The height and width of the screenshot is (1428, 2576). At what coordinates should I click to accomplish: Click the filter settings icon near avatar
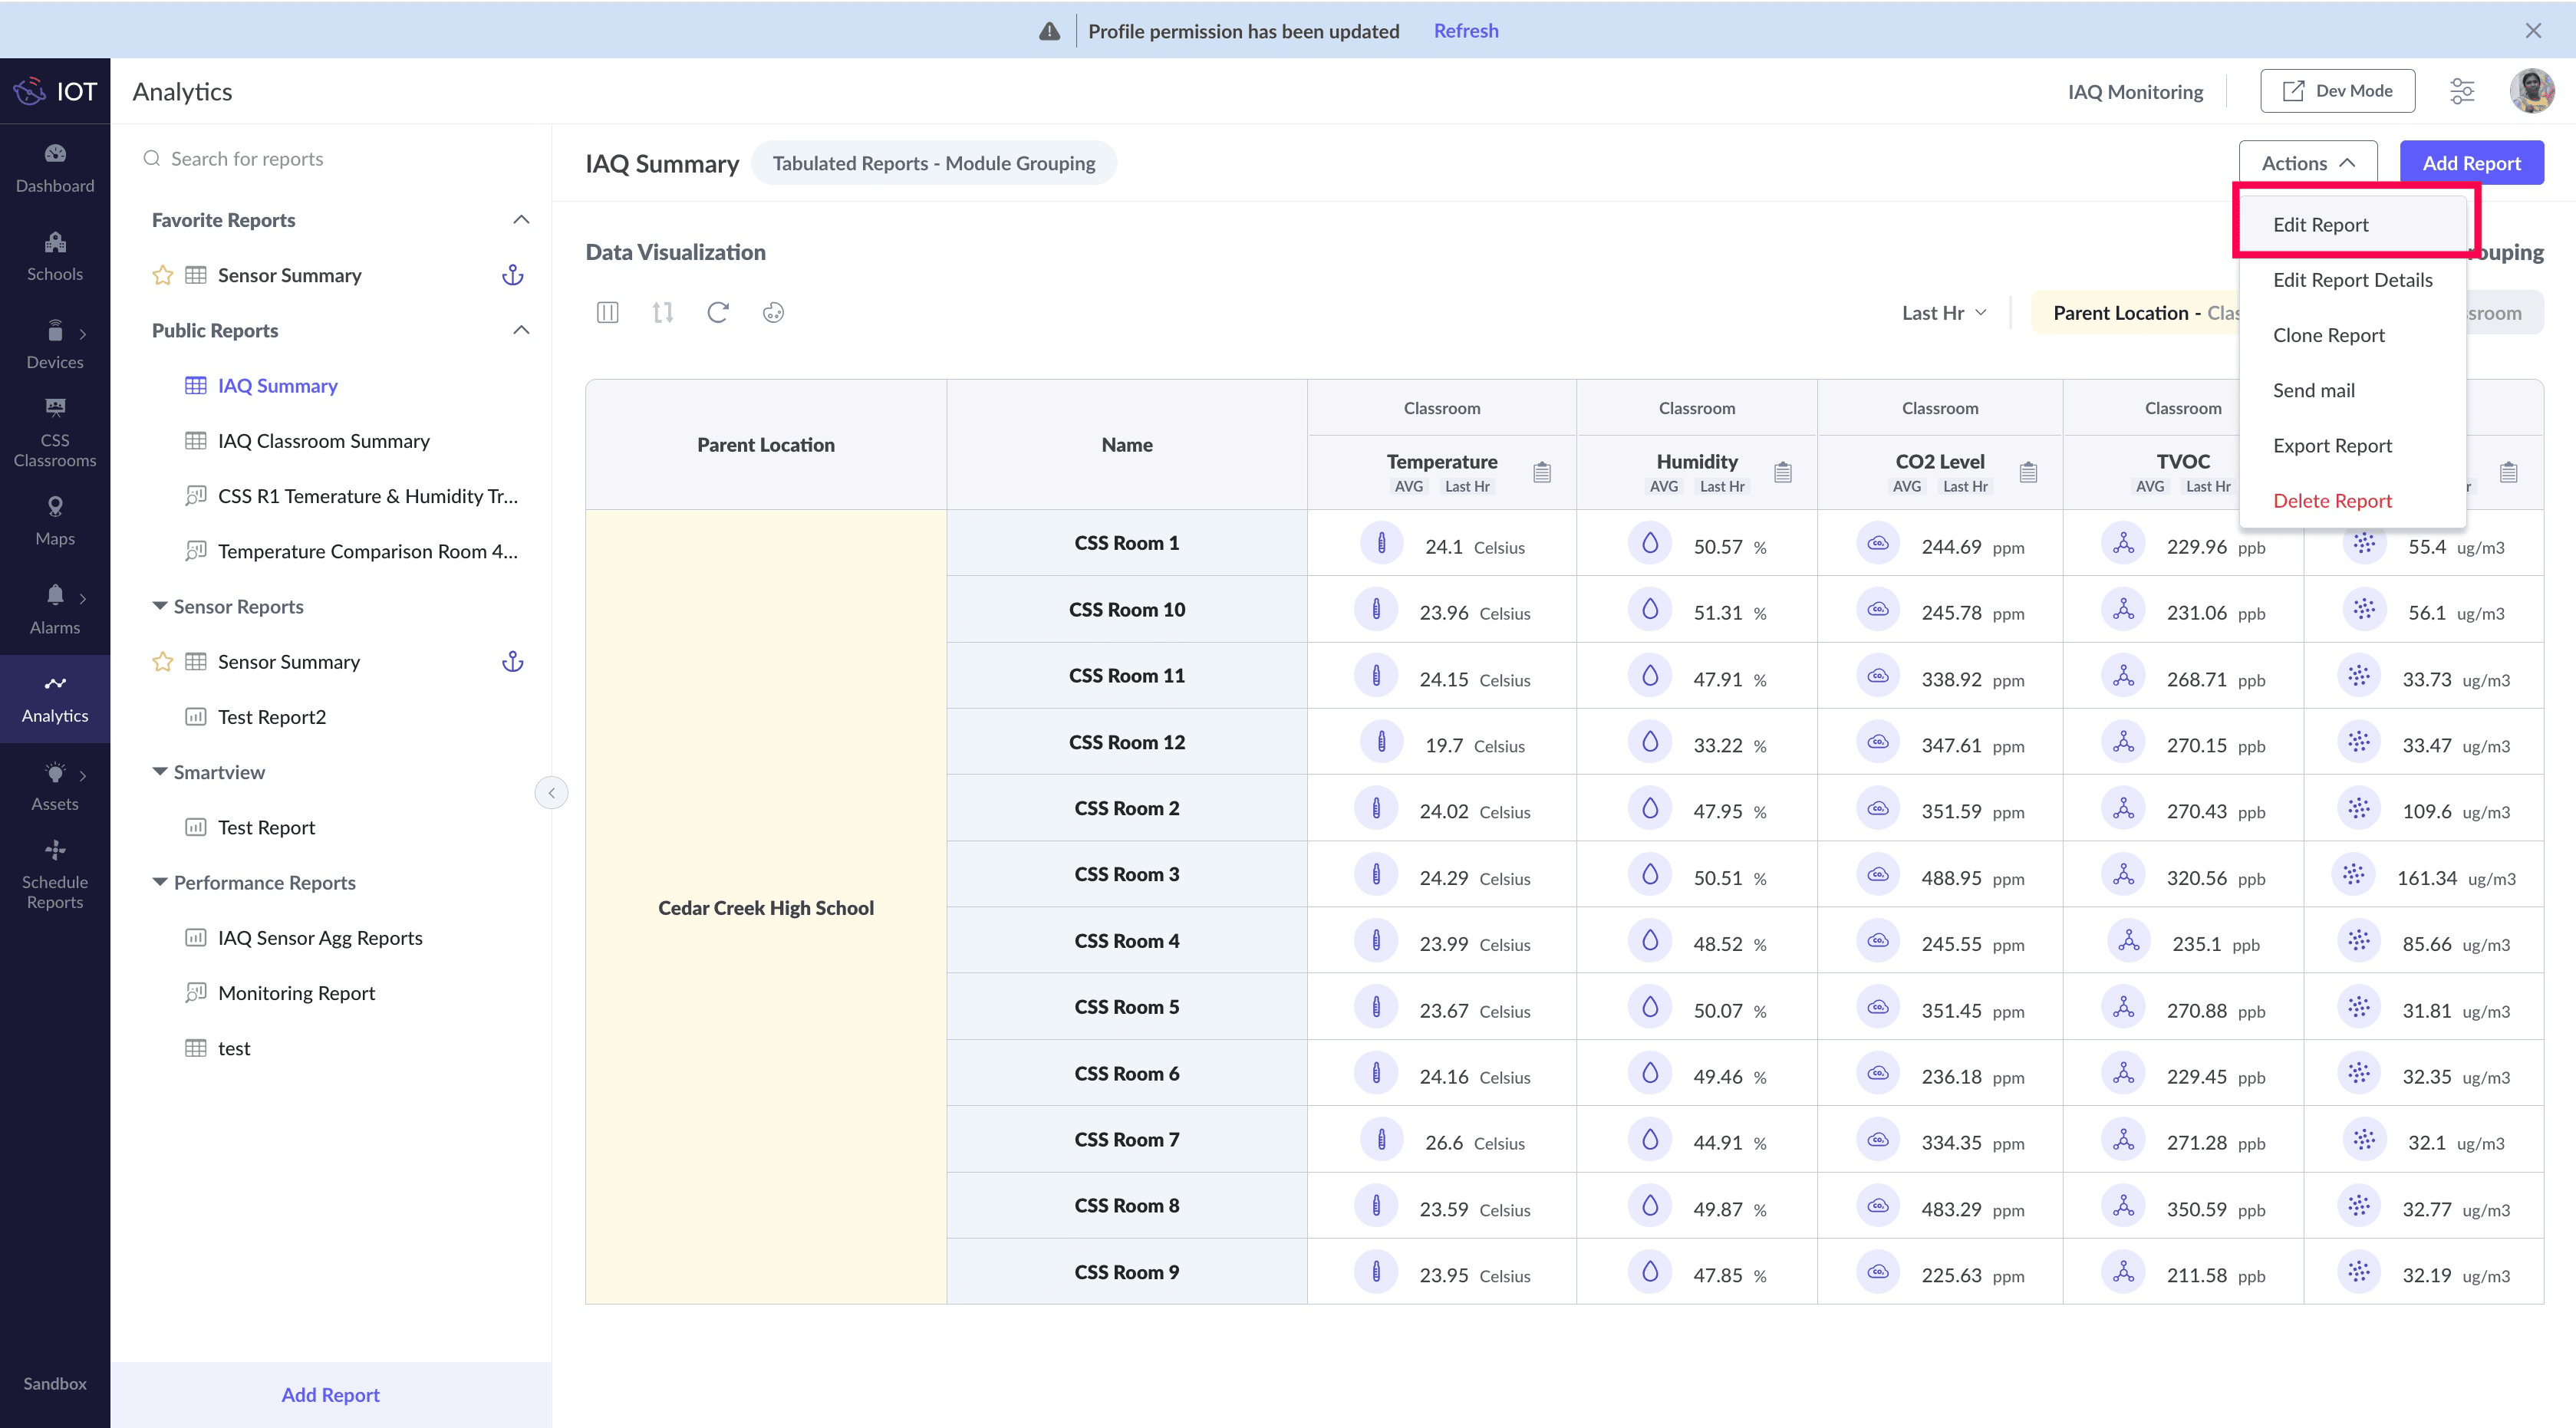tap(2461, 91)
